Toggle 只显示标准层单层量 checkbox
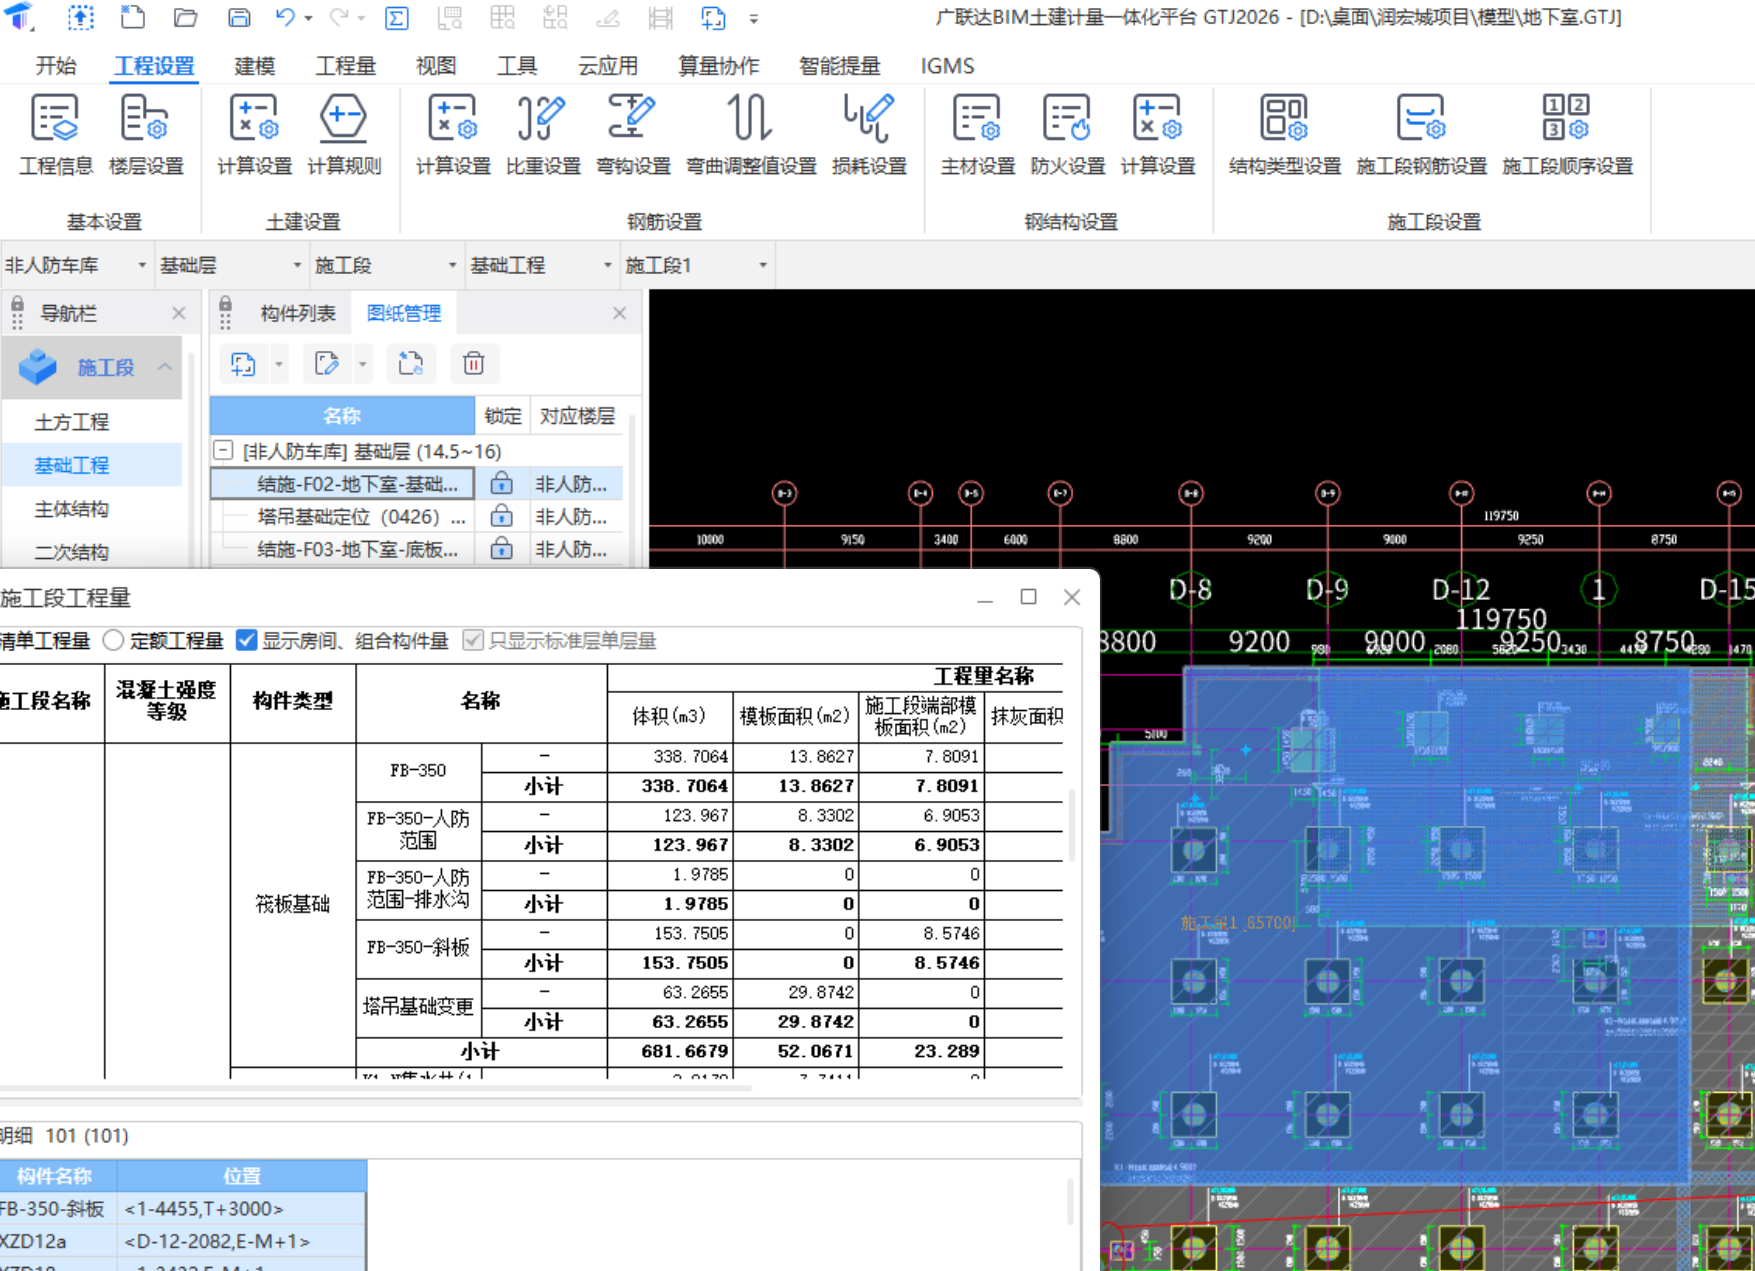The image size is (1755, 1271). tap(473, 640)
